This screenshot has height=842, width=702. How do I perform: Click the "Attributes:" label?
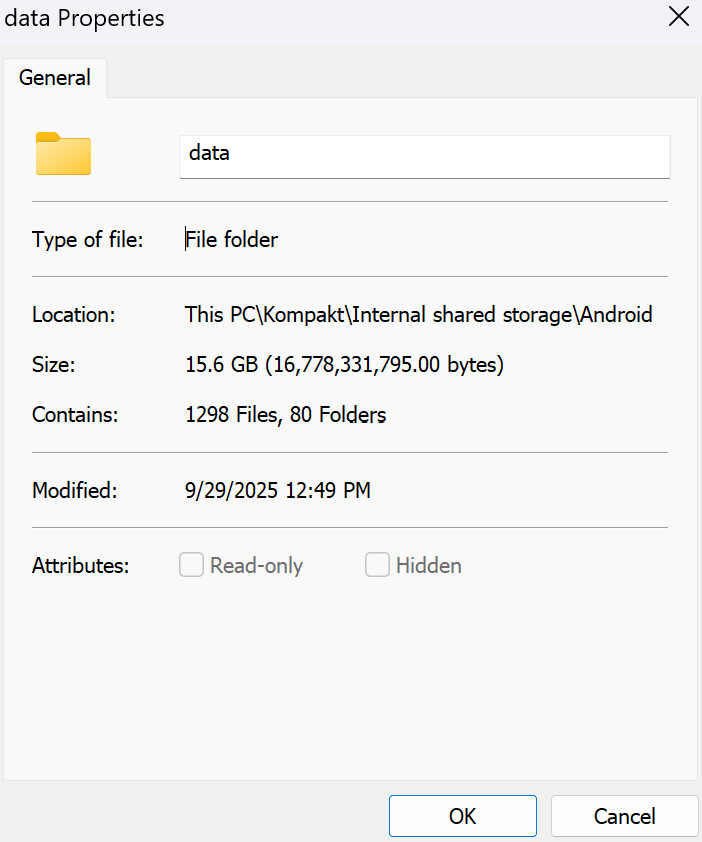[81, 566]
